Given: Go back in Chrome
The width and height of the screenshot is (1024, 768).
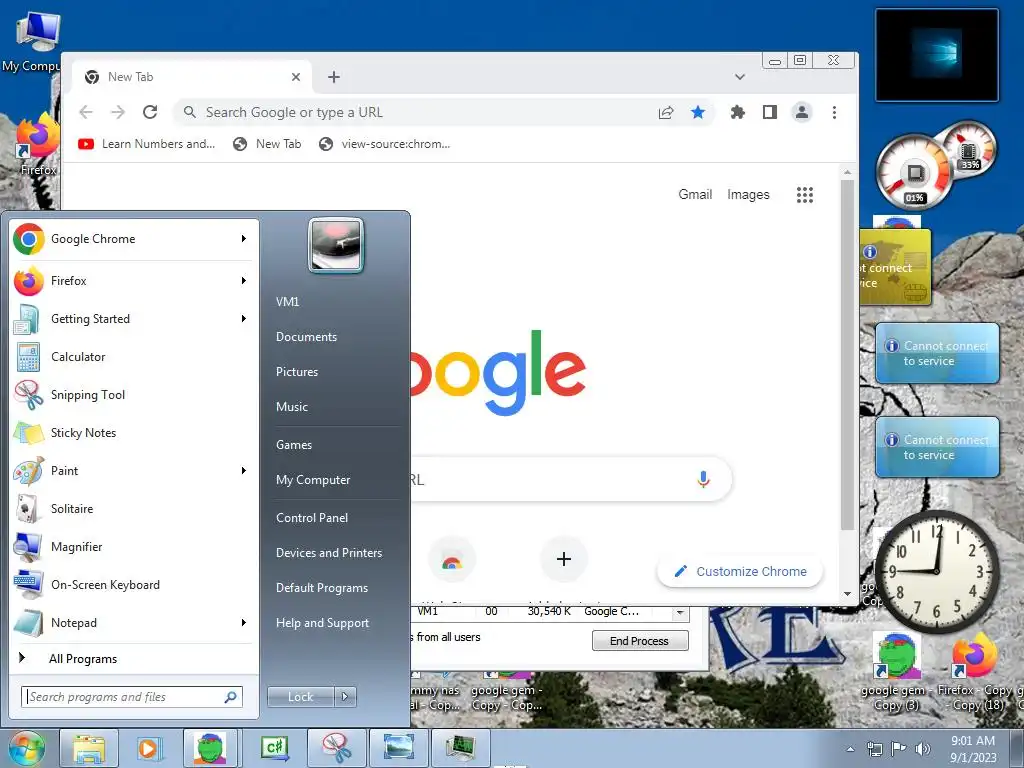Looking at the screenshot, I should pyautogui.click(x=86, y=112).
